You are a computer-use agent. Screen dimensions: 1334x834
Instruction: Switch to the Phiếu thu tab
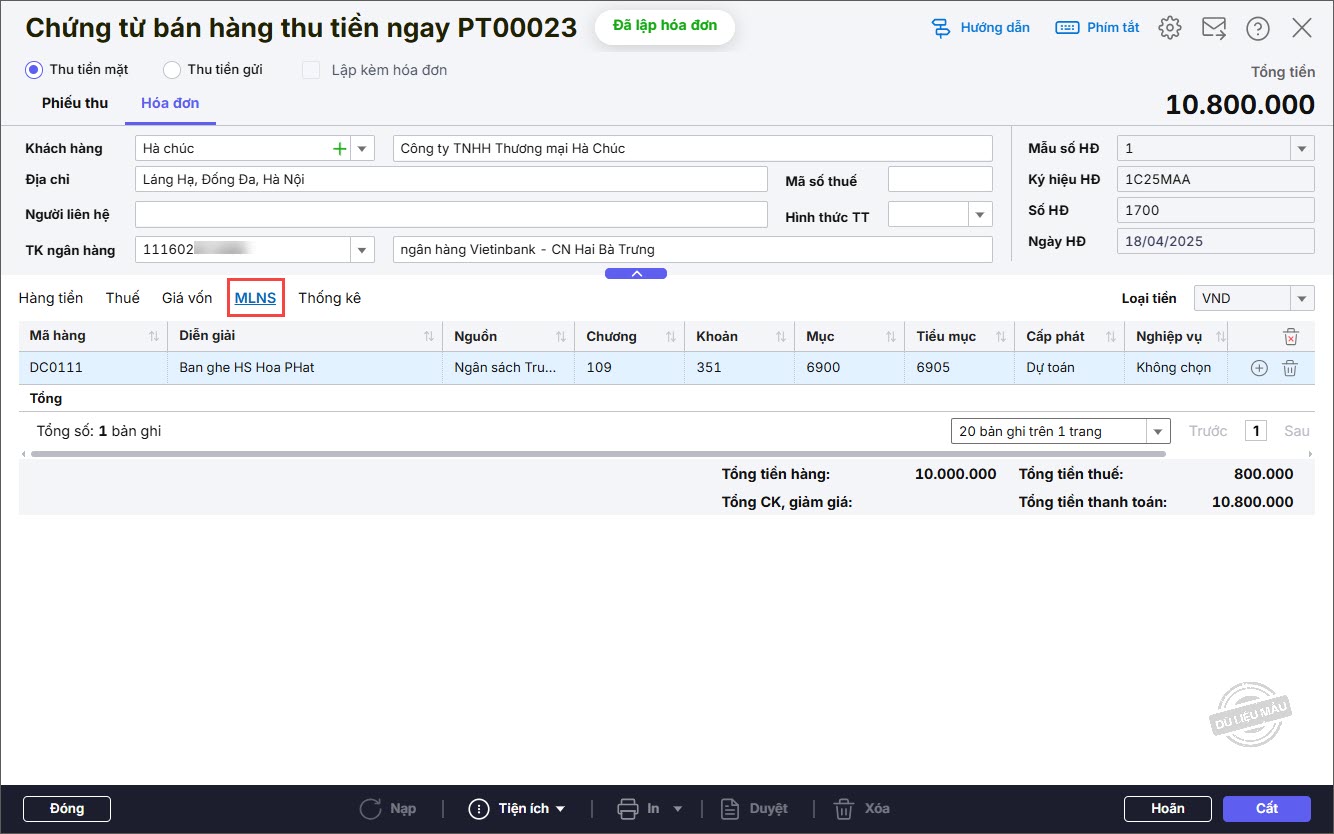point(75,103)
